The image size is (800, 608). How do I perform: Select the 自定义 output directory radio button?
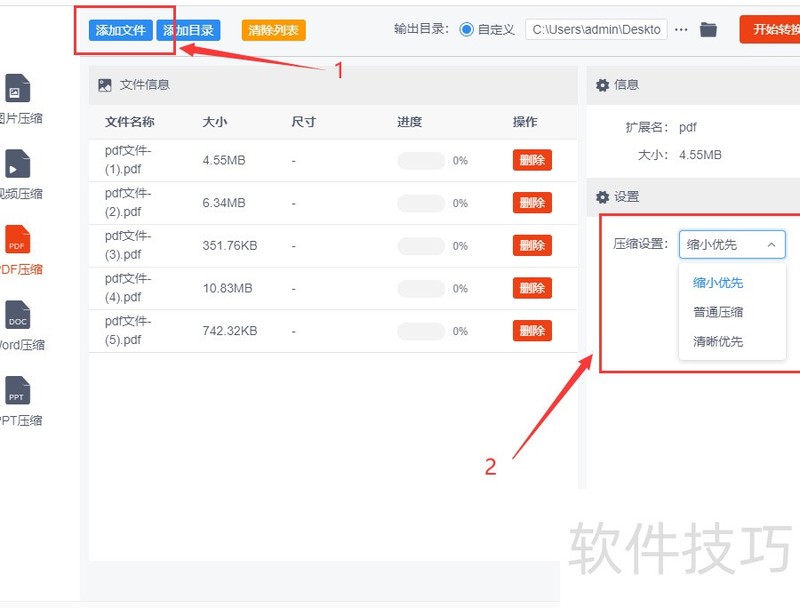click(x=466, y=30)
